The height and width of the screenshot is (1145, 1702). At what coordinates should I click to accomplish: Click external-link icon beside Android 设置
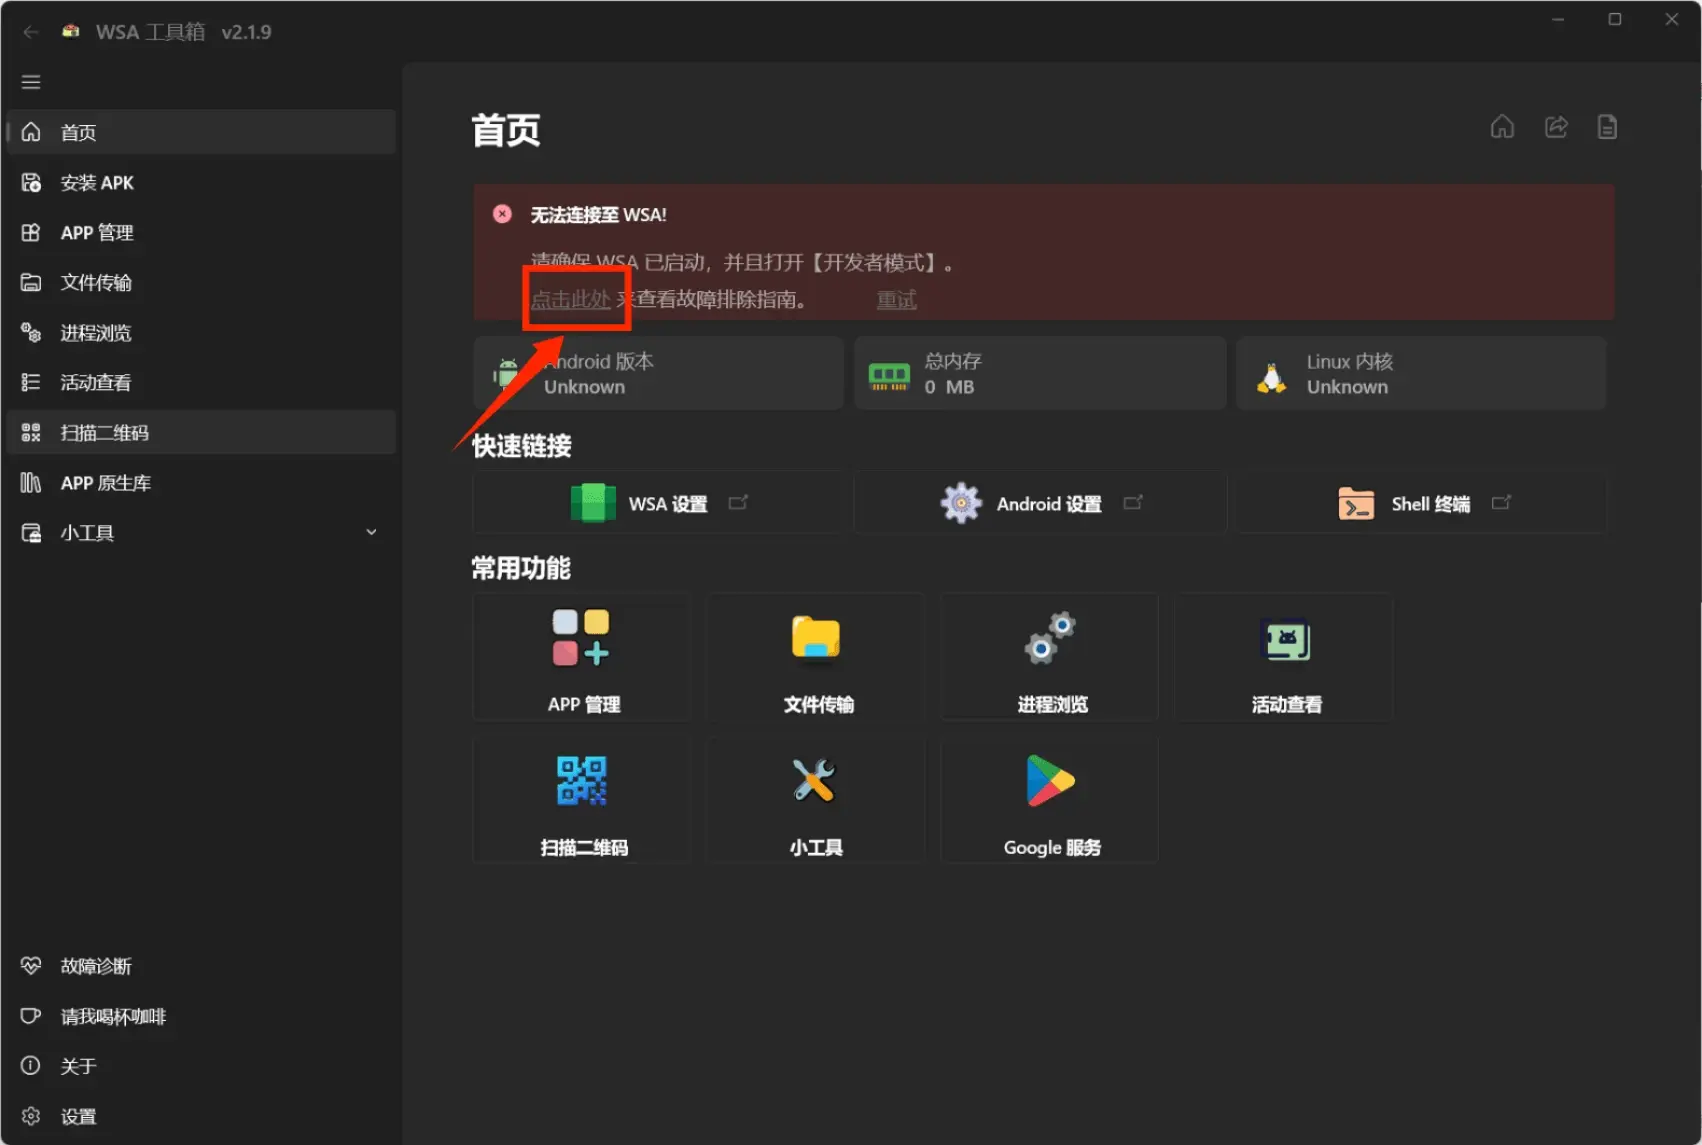1133,502
